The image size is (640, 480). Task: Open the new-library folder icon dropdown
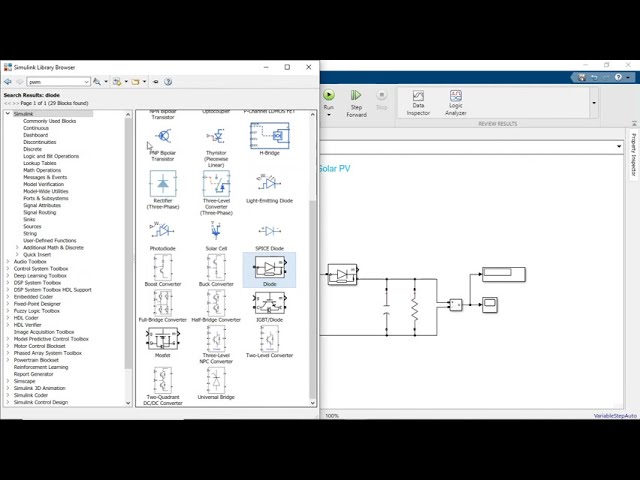coord(144,82)
